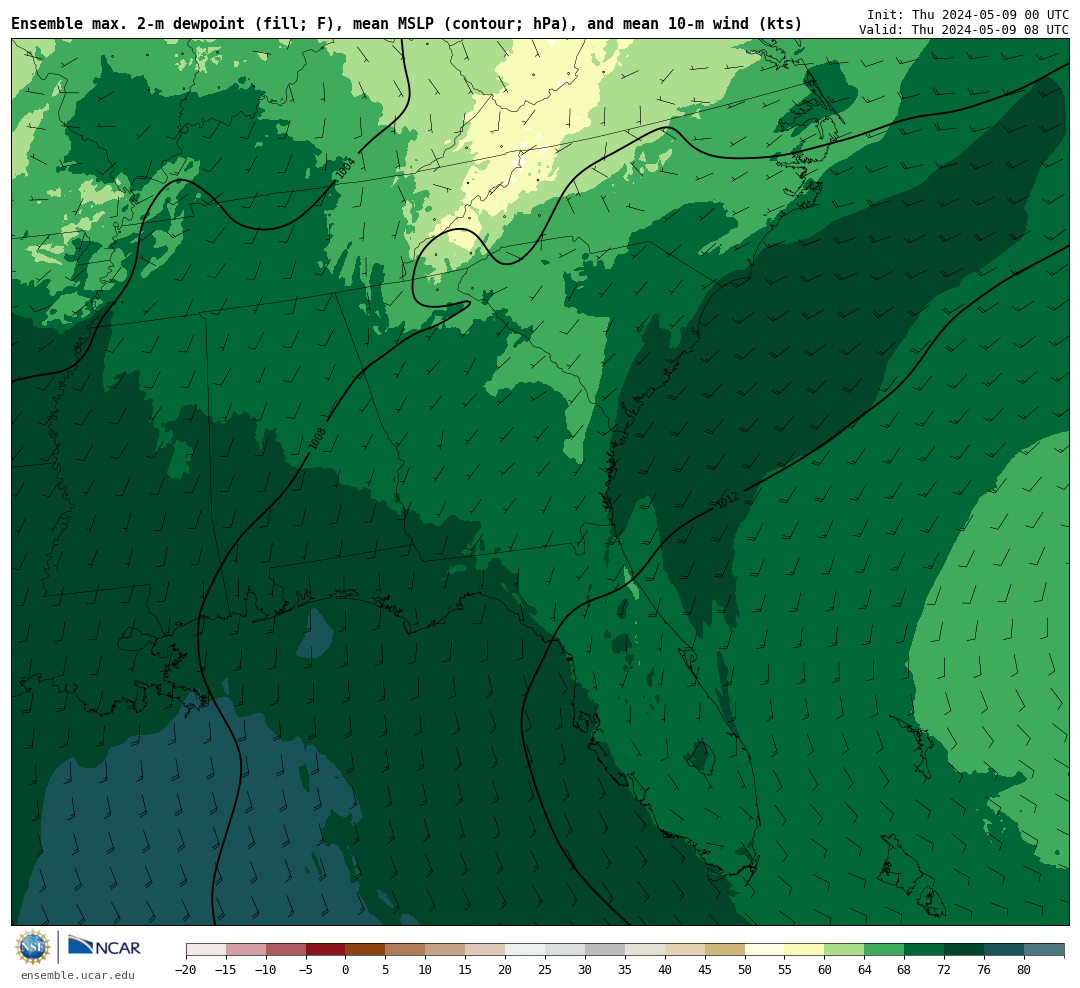The image size is (1080, 988).
Task: Open the ensemble.ucar.edu link text
Action: (x=78, y=975)
